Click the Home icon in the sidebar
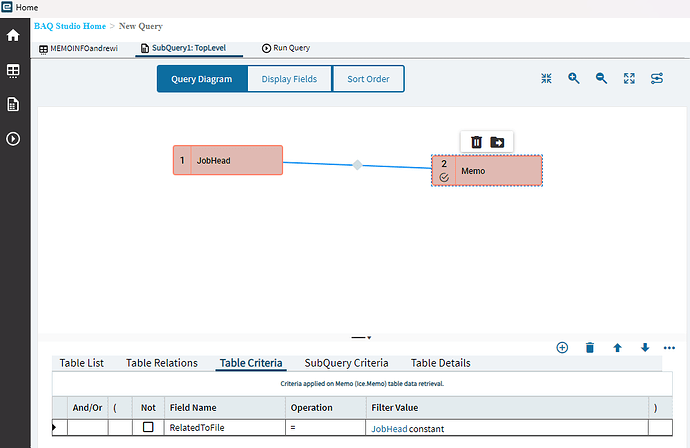 pos(13,35)
